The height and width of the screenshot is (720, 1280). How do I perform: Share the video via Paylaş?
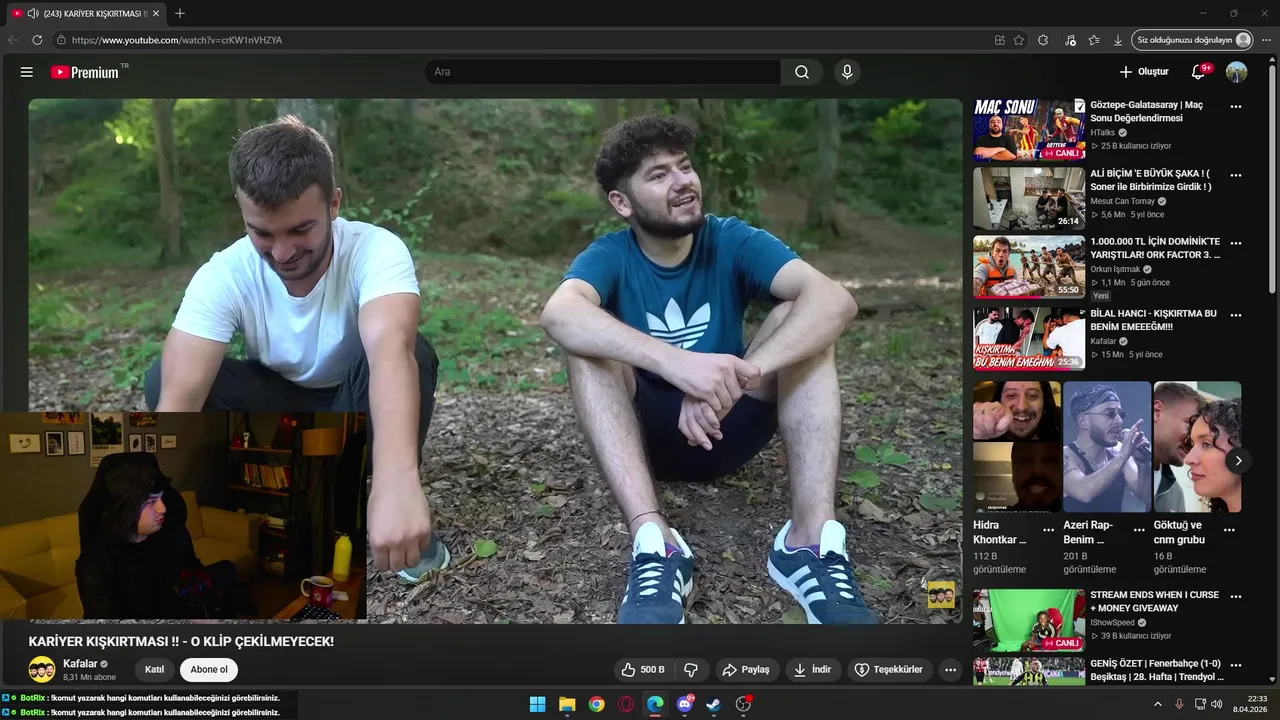click(x=746, y=670)
